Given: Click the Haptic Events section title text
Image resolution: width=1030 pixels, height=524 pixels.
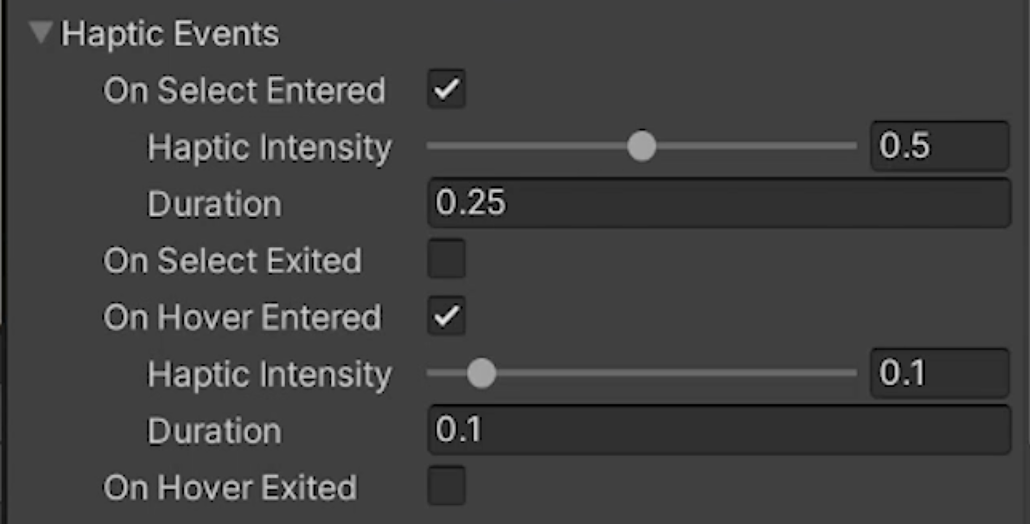Looking at the screenshot, I should 170,34.
